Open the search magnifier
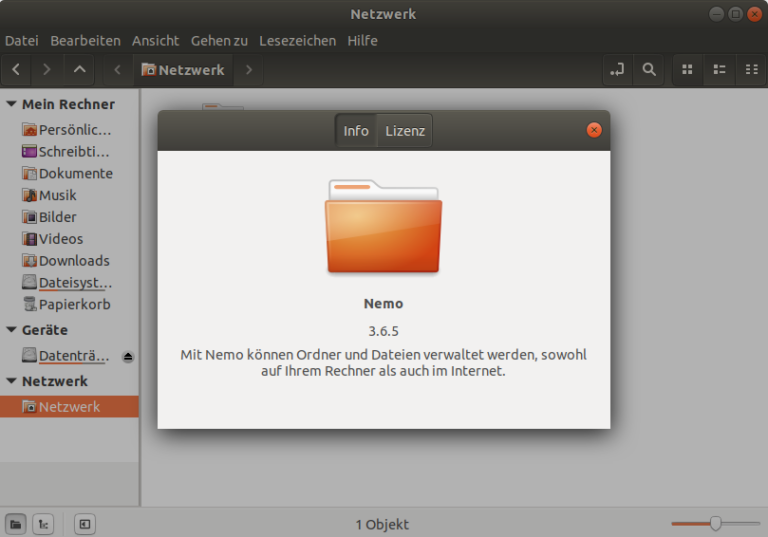Screen dimensions: 768x537 point(649,70)
